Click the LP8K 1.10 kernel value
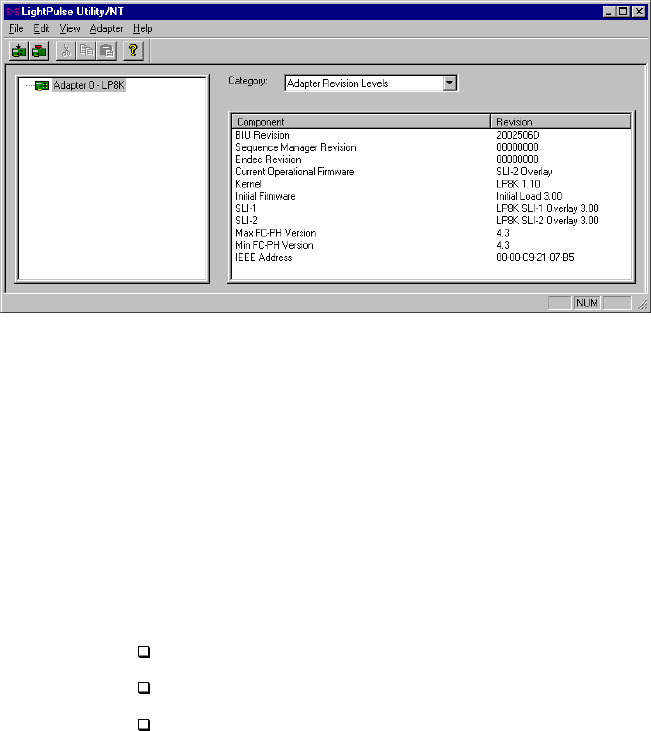651x731 pixels. [x=518, y=184]
